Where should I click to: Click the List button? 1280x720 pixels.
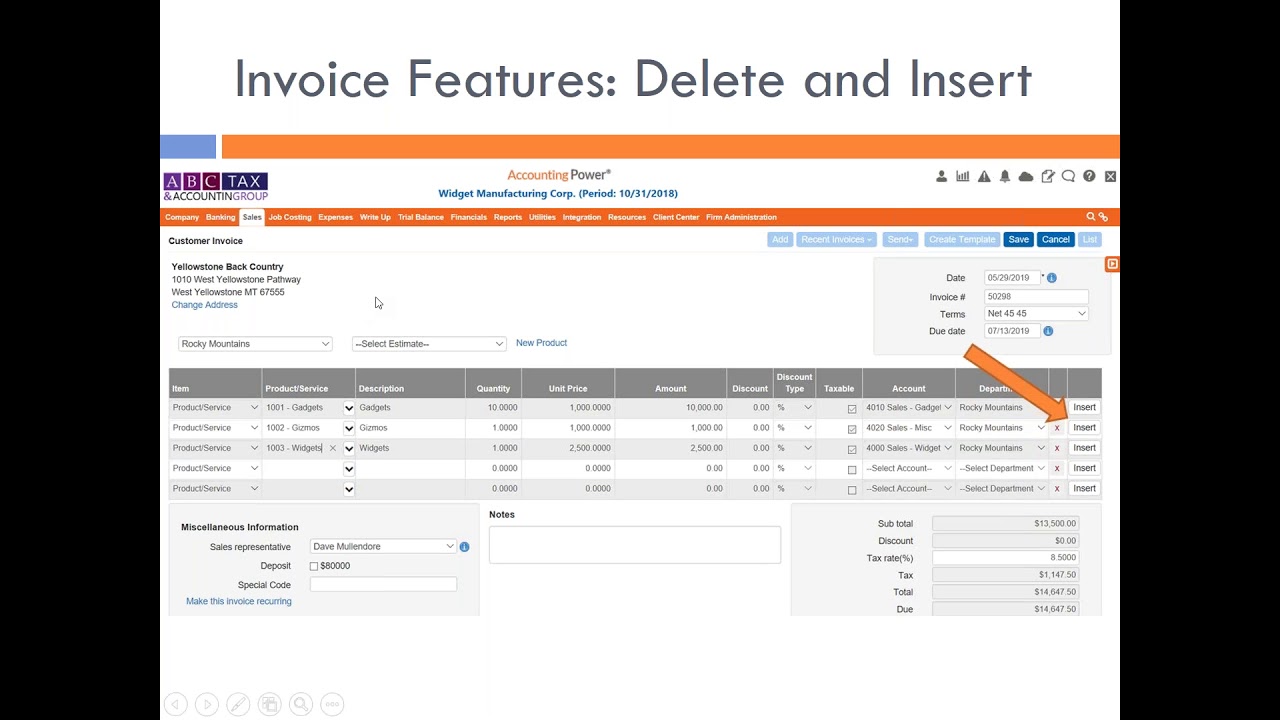tap(1090, 240)
